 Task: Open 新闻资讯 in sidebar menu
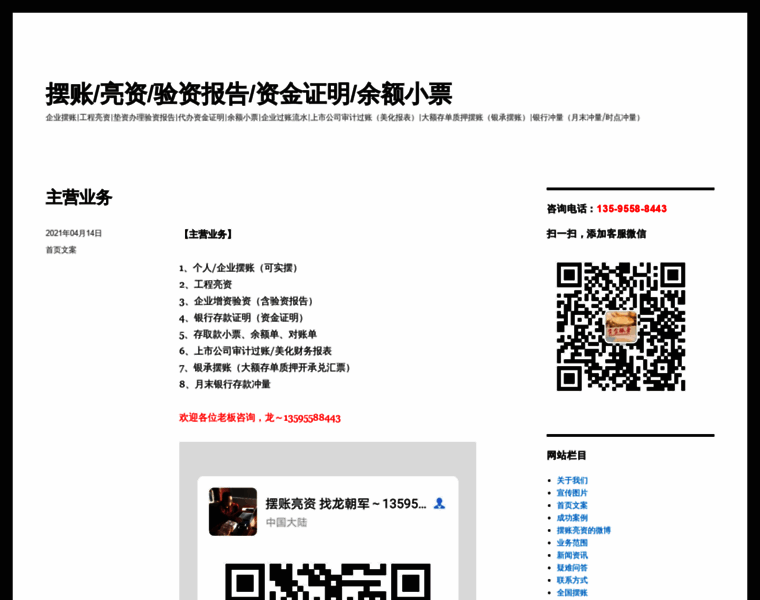tap(572, 555)
